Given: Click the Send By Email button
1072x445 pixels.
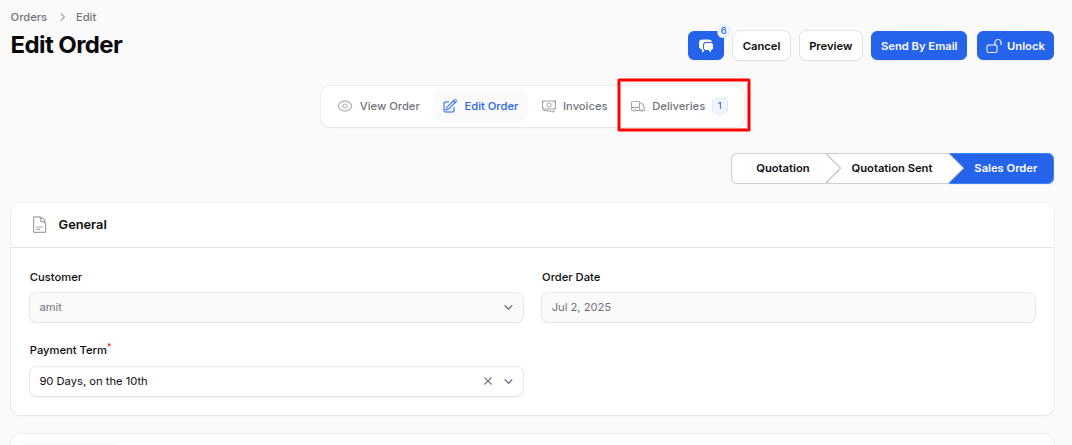Looking at the screenshot, I should click(x=919, y=46).
